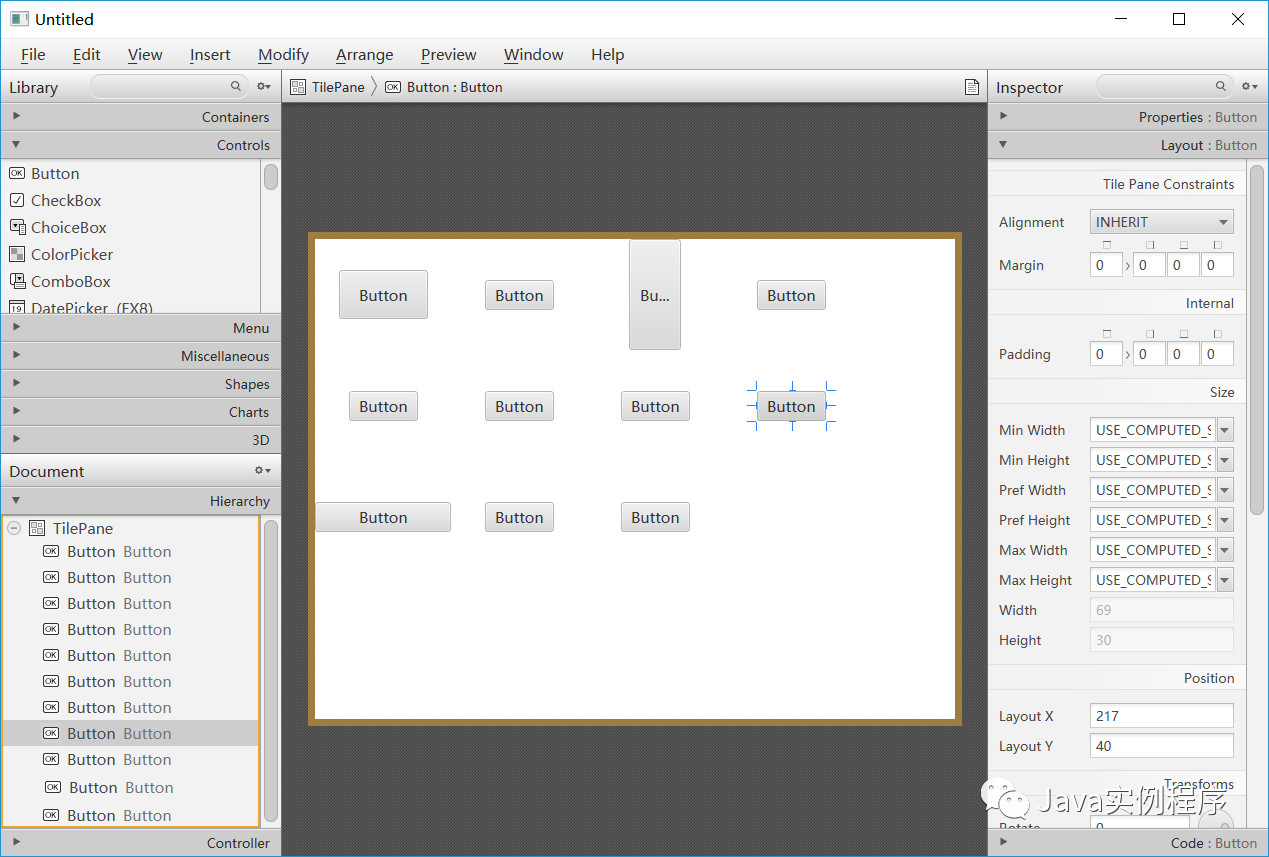The height and width of the screenshot is (857, 1269).
Task: Click the Layout X value field
Action: [1161, 716]
